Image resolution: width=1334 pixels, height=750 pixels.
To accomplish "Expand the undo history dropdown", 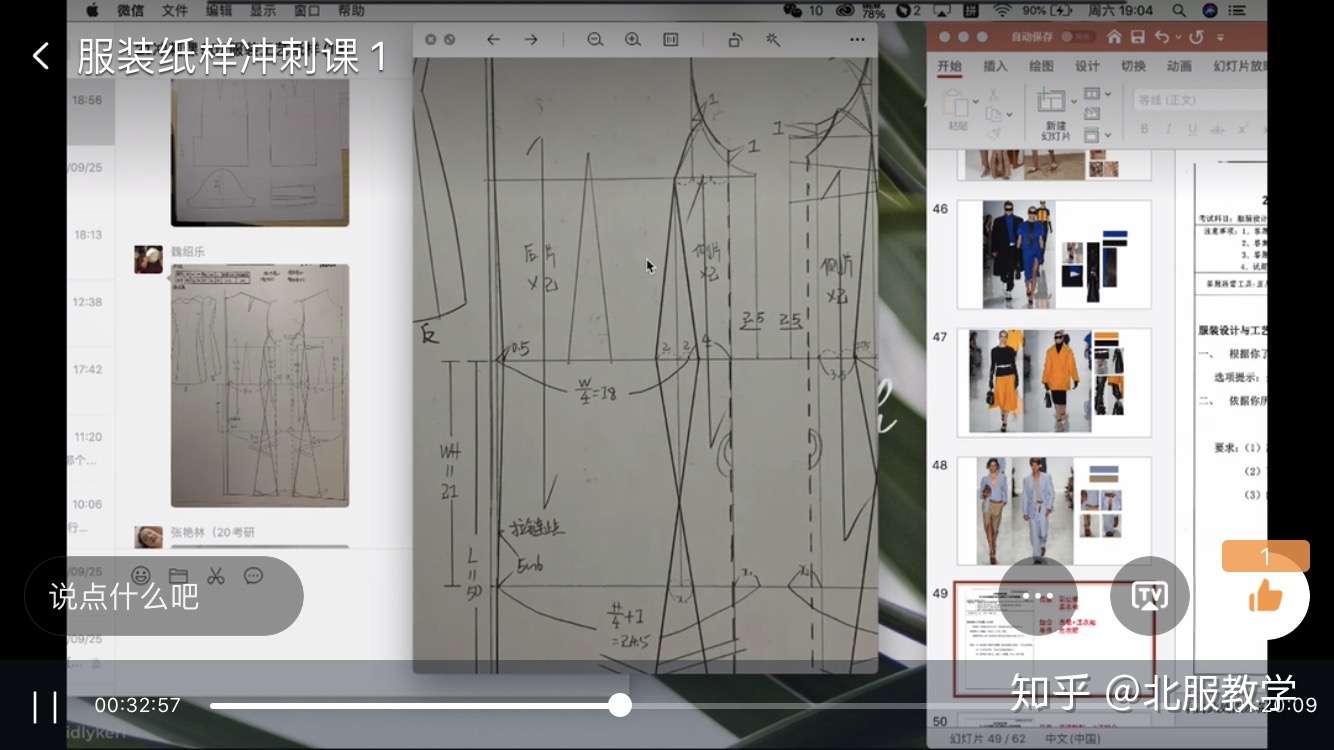I will [1176, 37].
